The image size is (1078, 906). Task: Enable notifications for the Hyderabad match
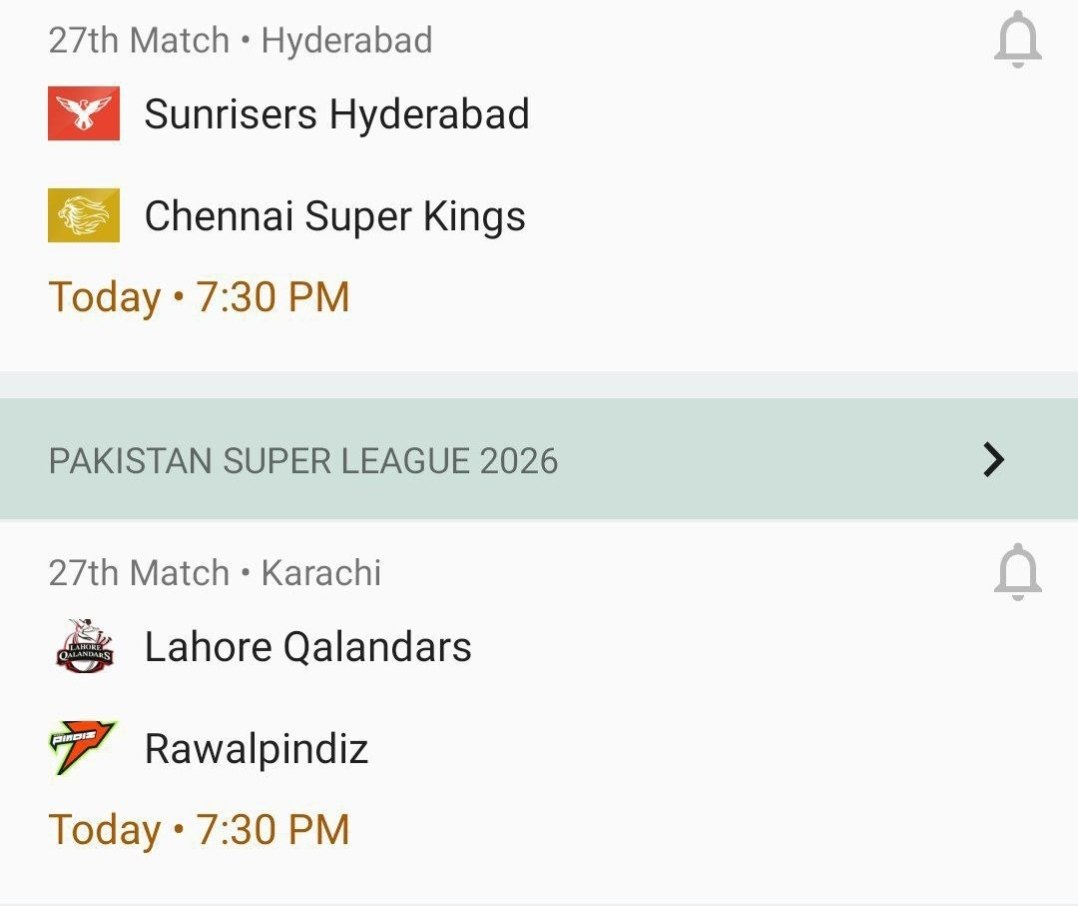click(x=1018, y=42)
